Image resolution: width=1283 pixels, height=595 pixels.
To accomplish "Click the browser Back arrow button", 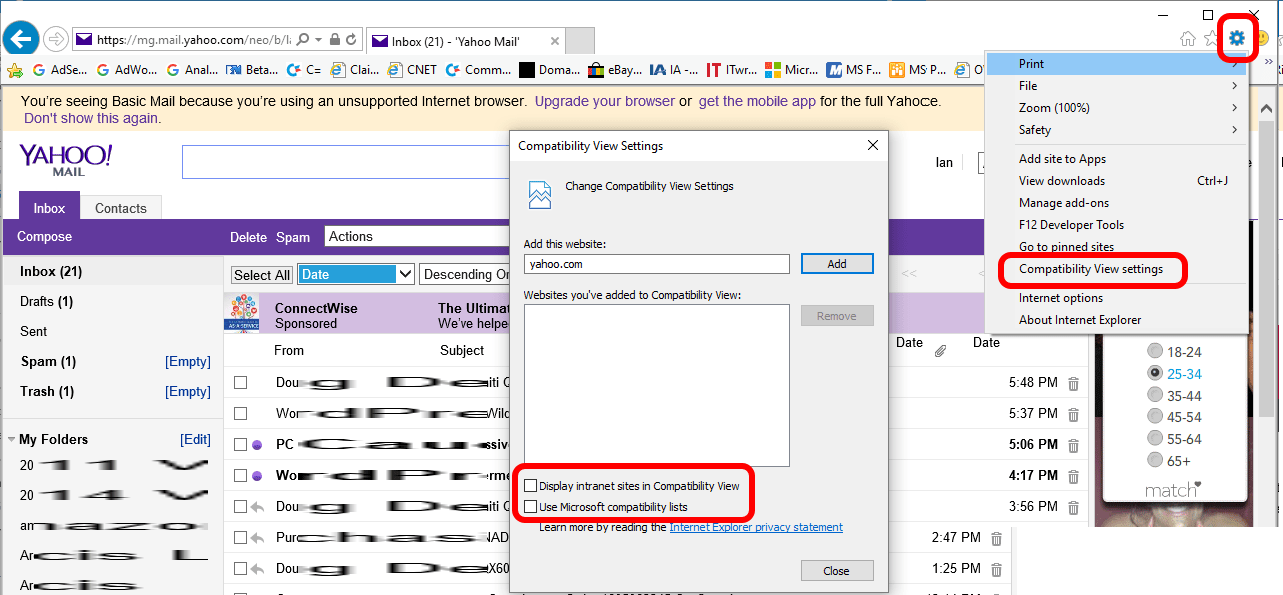I will (21, 39).
